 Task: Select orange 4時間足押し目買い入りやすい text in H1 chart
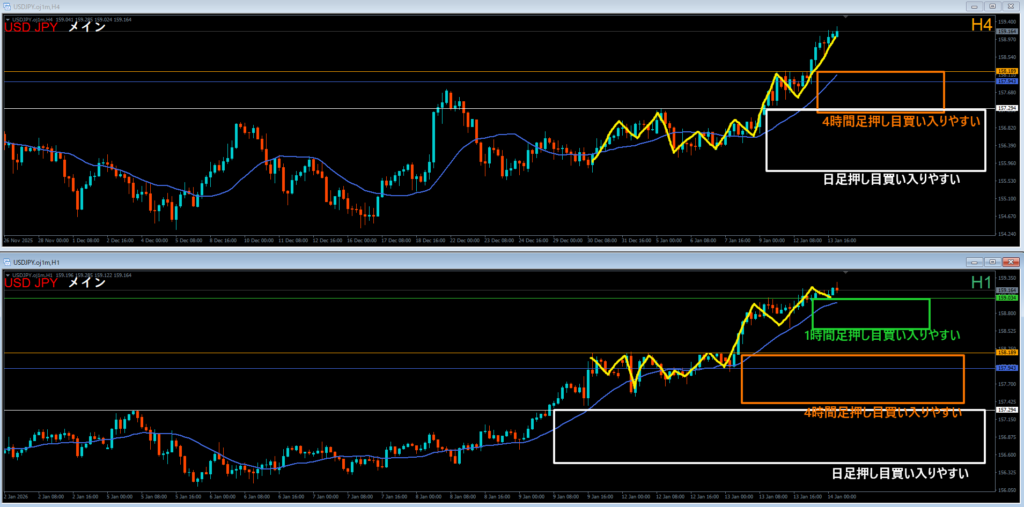pyautogui.click(x=883, y=412)
